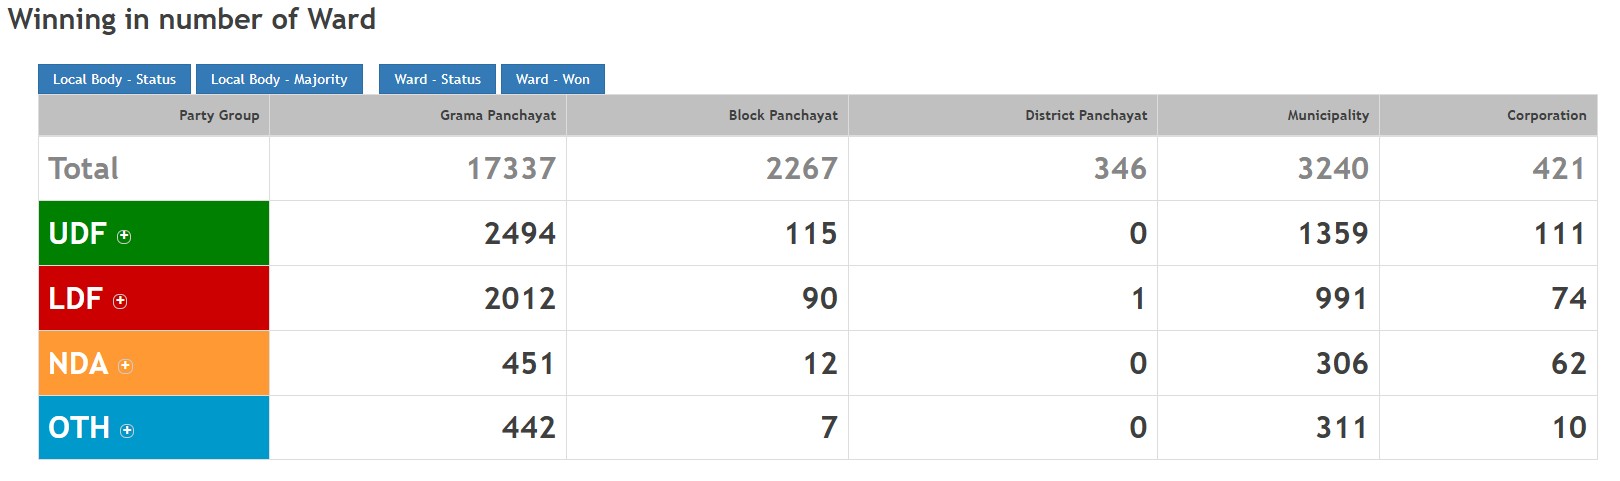Expand the OTH party group plus icon
Image resolution: width=1620 pixels, height=481 pixels.
[127, 431]
